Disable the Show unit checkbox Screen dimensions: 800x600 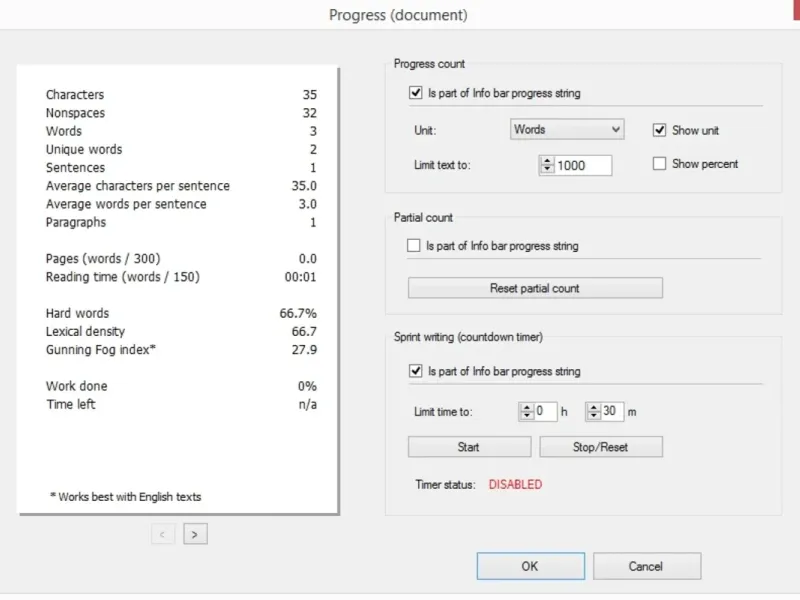pos(659,130)
